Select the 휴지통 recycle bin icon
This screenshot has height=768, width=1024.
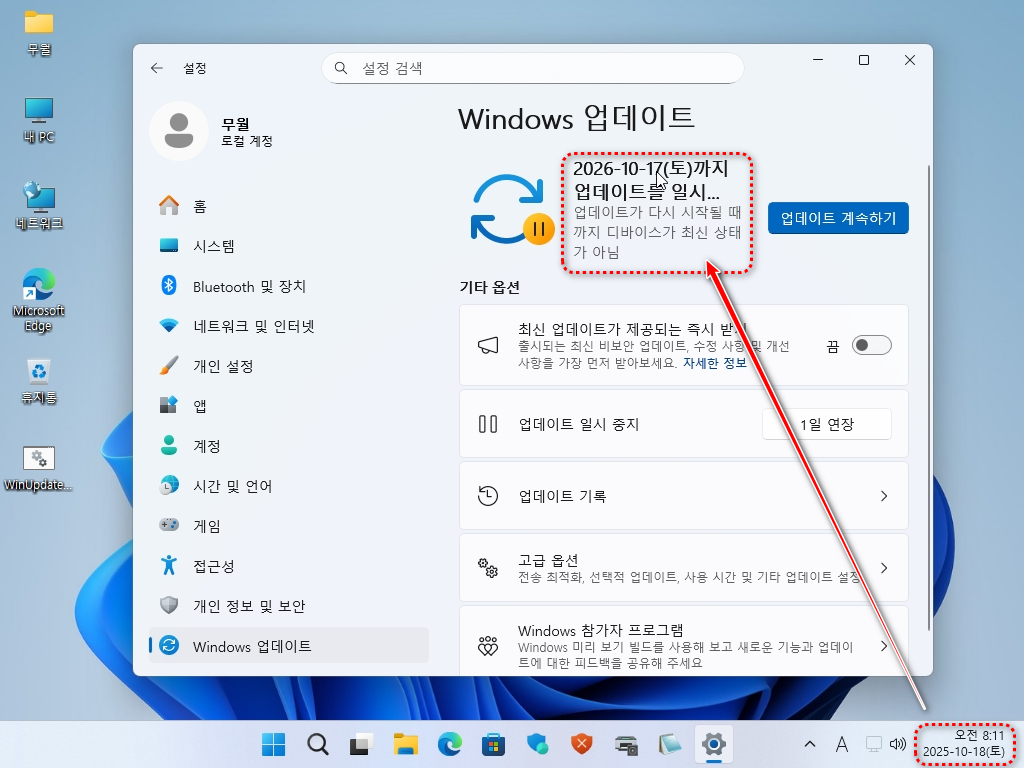(x=39, y=381)
